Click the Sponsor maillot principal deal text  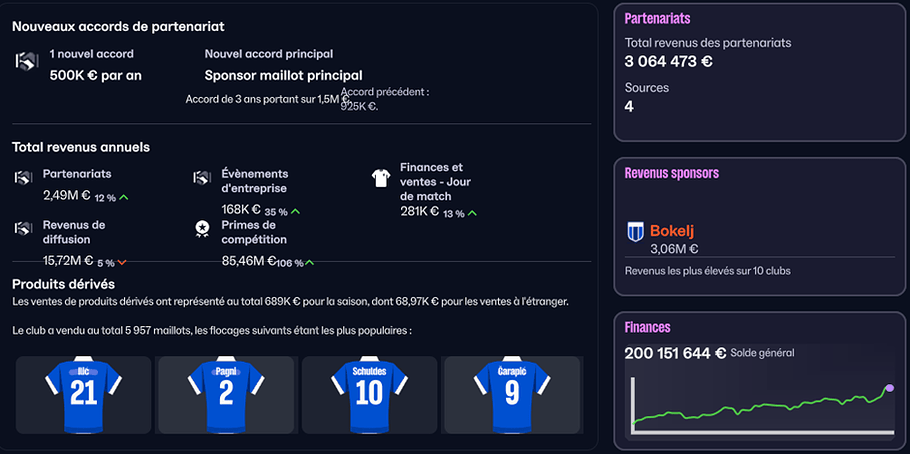[283, 75]
